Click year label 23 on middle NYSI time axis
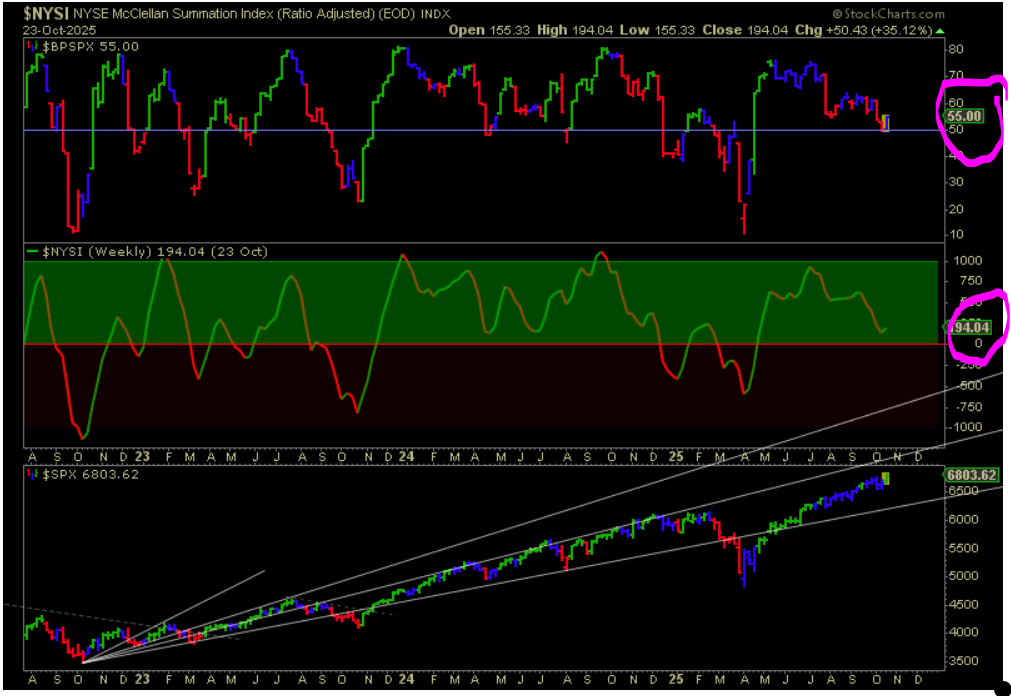1011x696 pixels. pyautogui.click(x=142, y=457)
